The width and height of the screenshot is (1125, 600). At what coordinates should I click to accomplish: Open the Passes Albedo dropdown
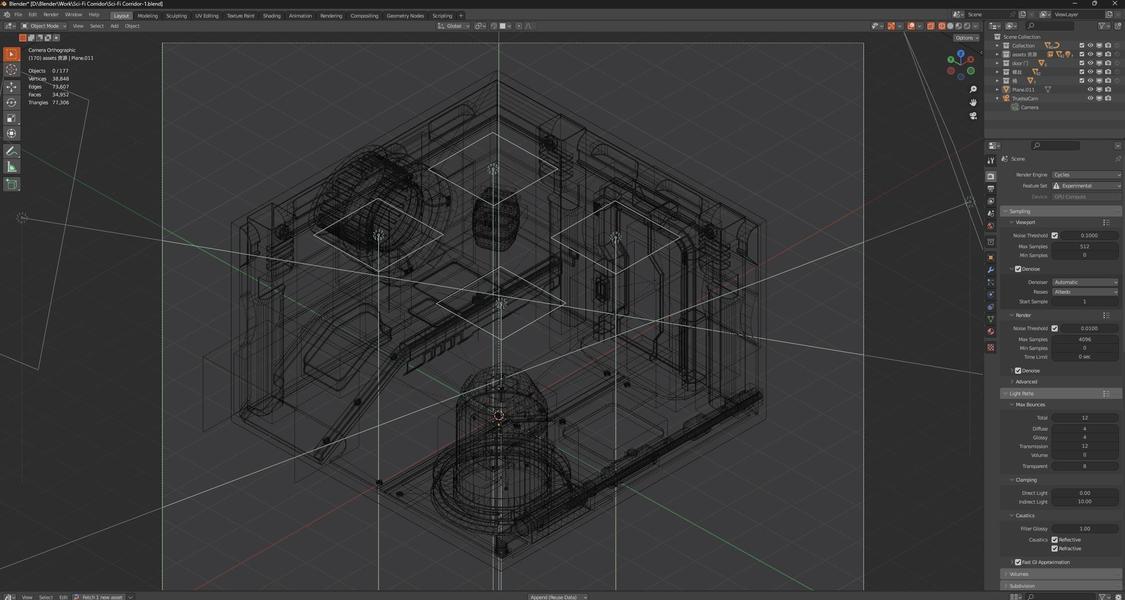coord(1084,292)
